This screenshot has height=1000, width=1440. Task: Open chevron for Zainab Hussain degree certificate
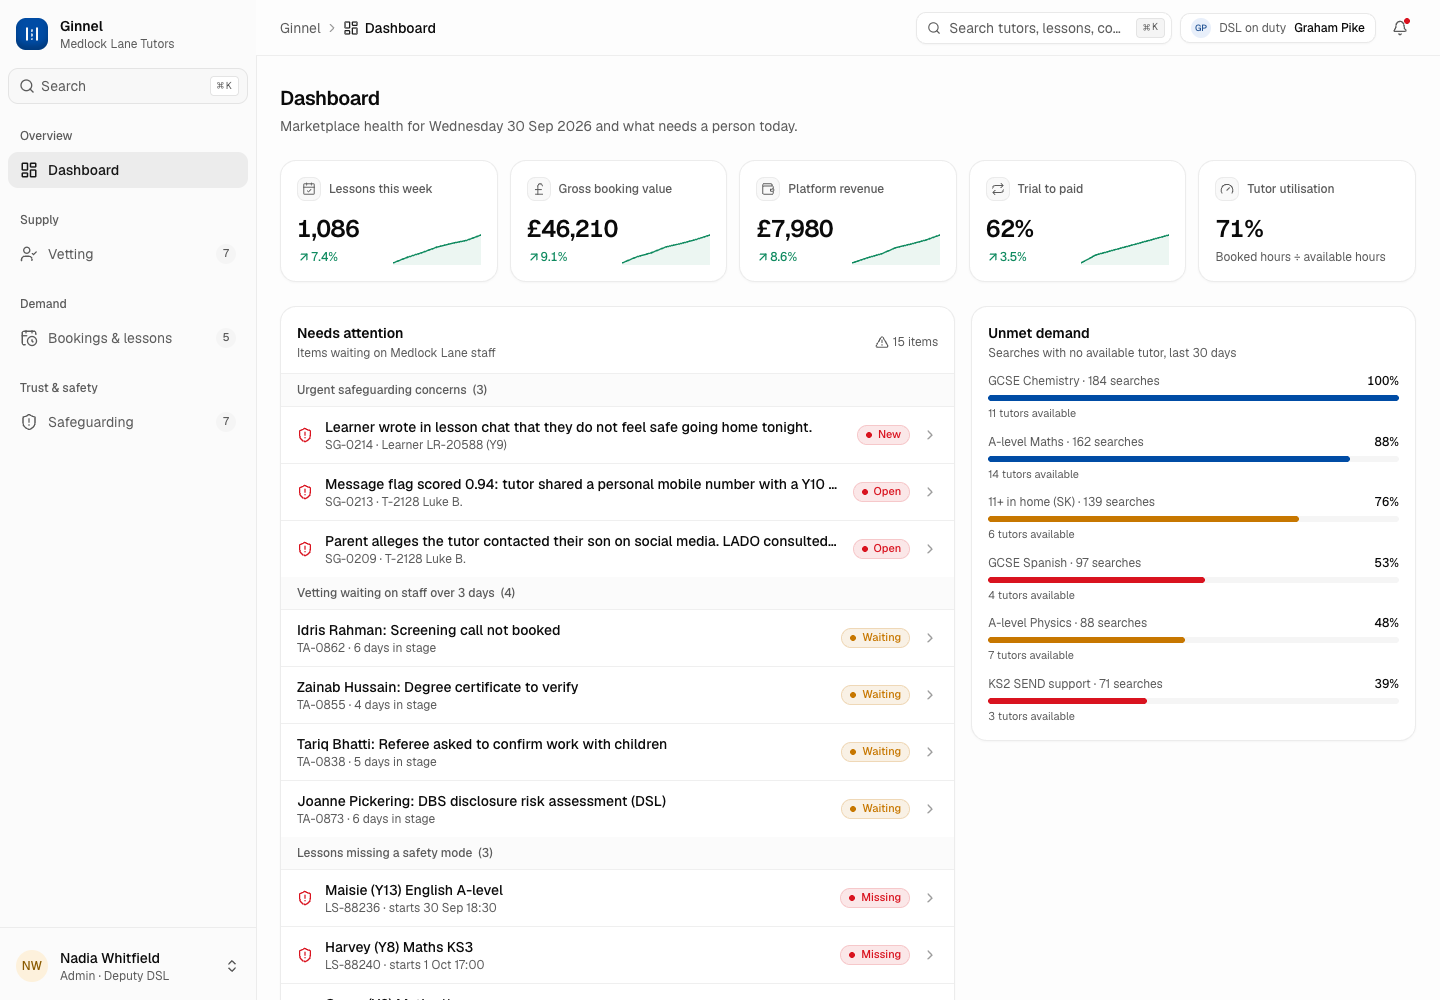930,695
